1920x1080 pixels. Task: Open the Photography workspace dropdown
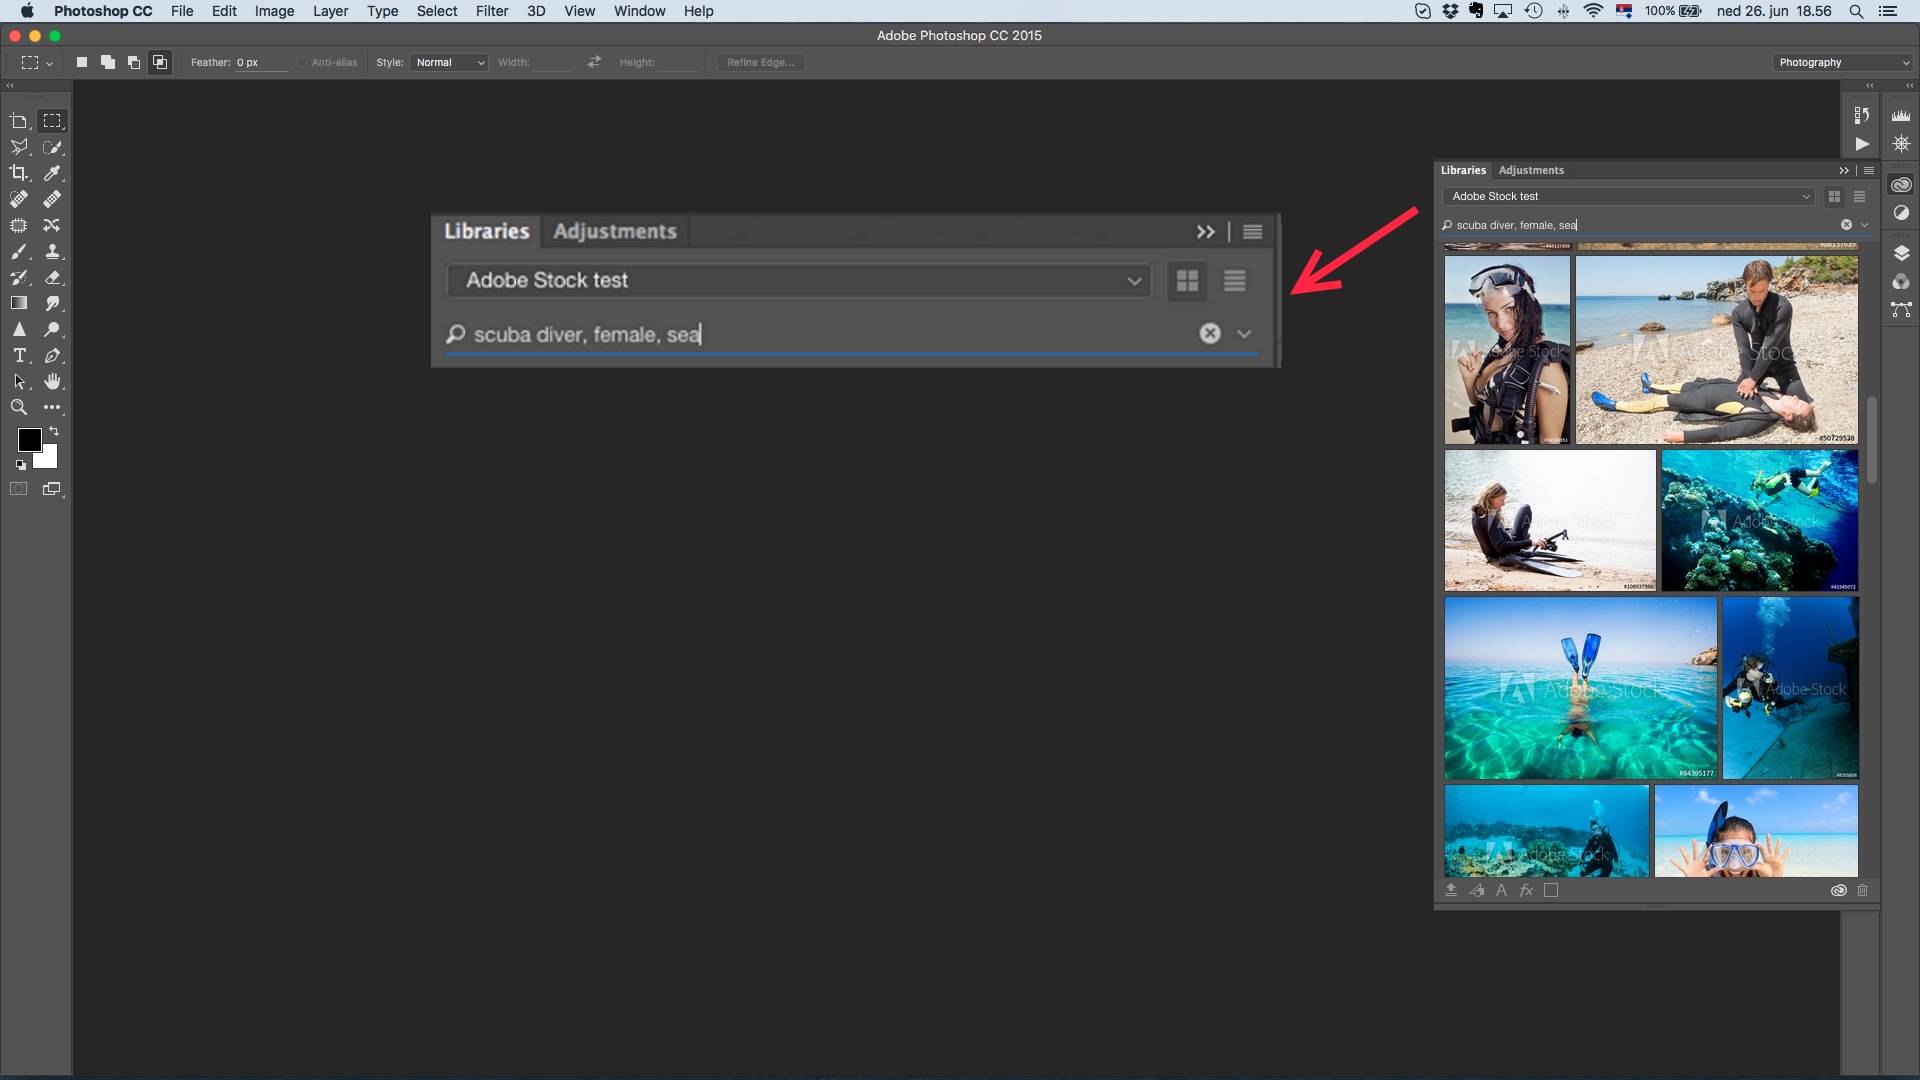coord(1843,62)
